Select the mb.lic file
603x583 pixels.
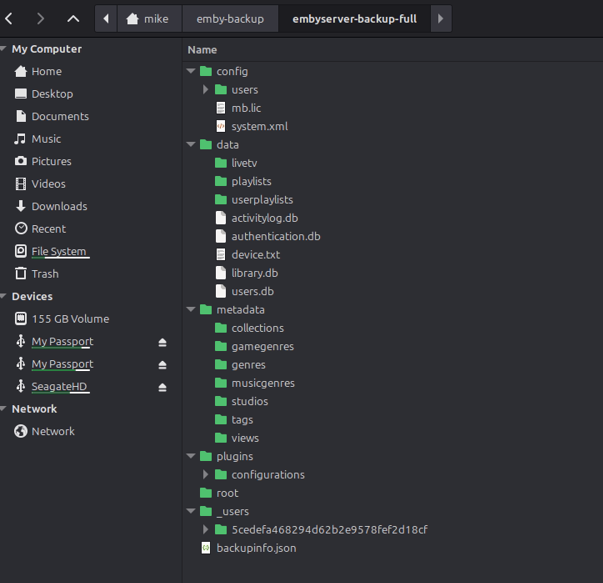[246, 108]
